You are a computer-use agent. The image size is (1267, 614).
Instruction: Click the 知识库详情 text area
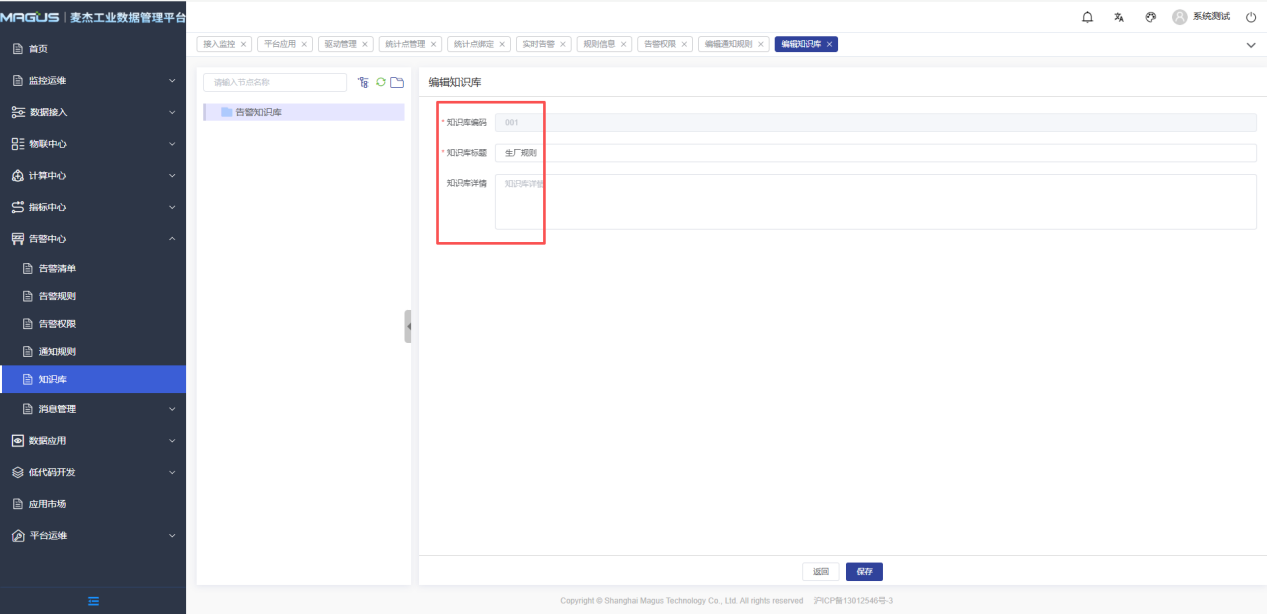pos(875,201)
